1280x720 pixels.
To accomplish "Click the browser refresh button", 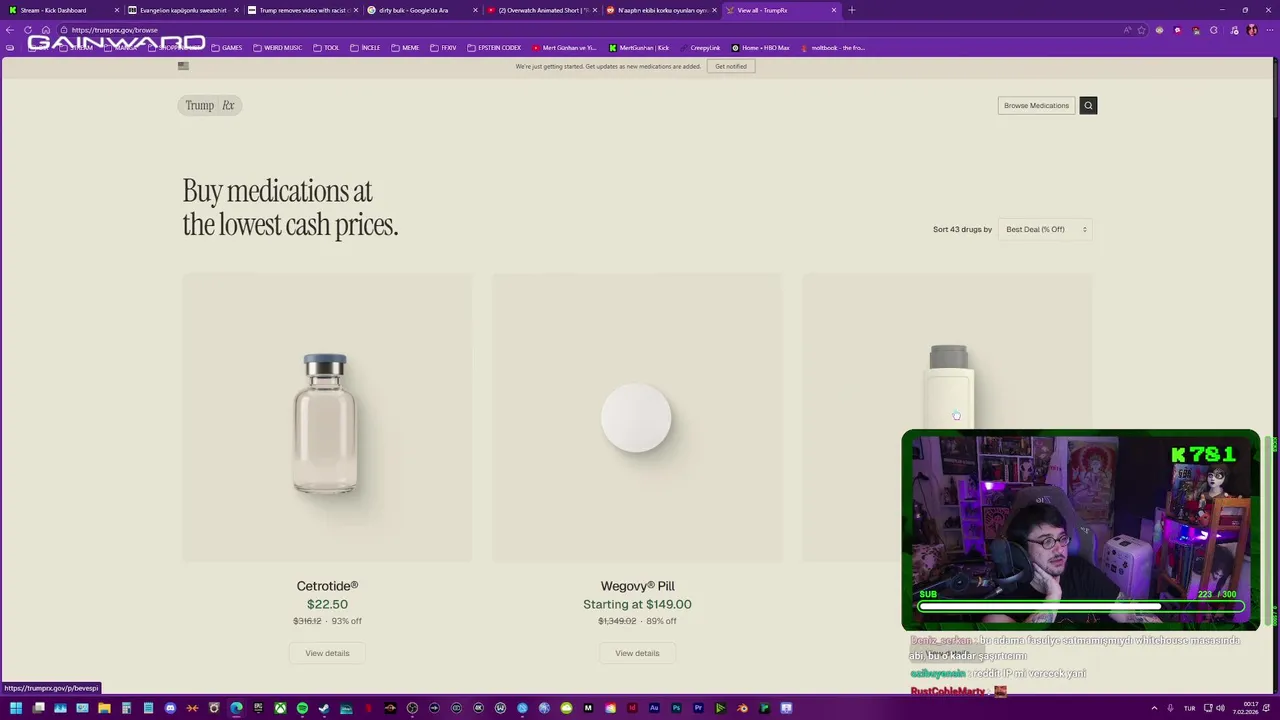I will pos(28,30).
